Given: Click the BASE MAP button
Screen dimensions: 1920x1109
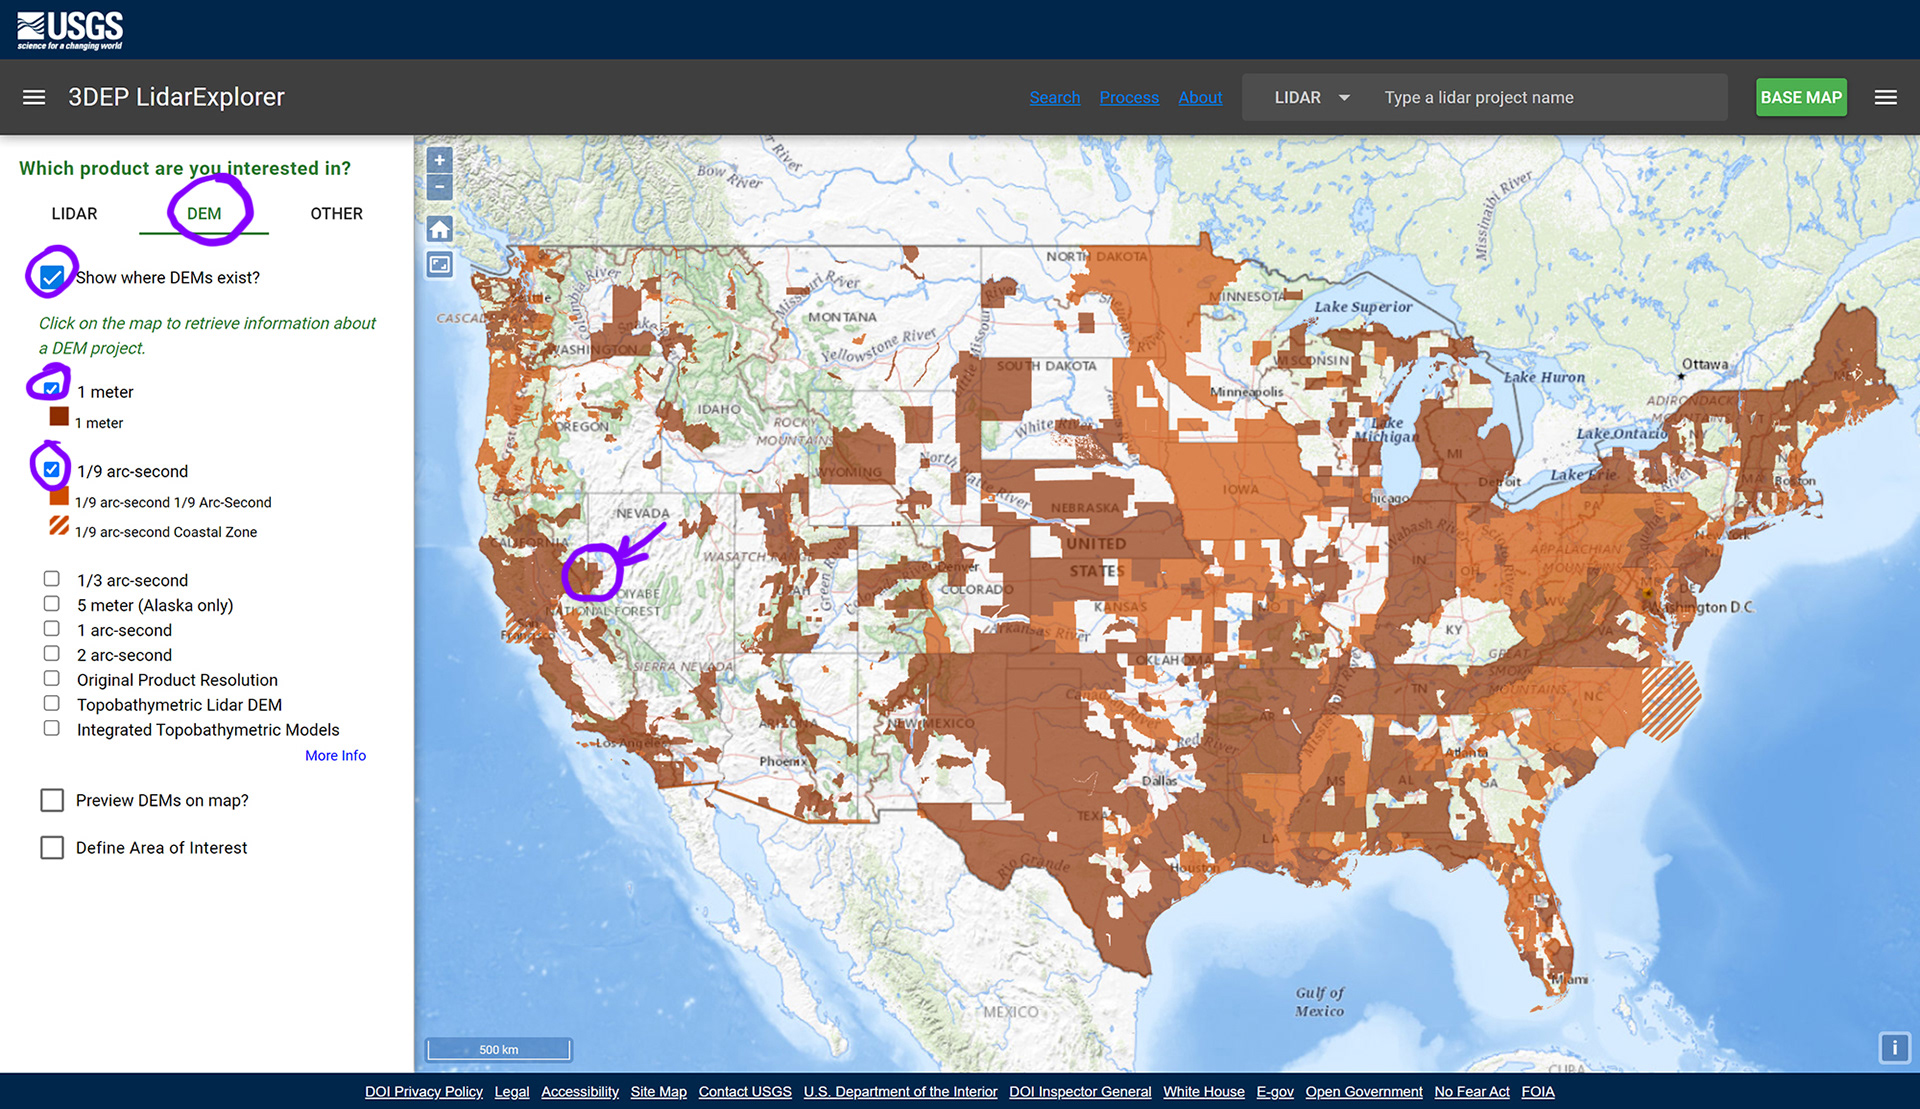Looking at the screenshot, I should pyautogui.click(x=1801, y=97).
